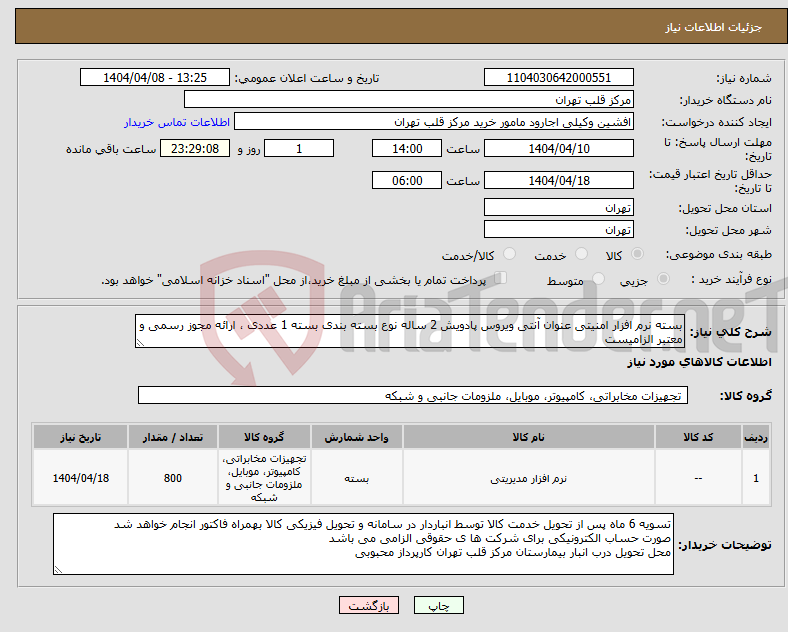Click the واحد شمارش column header
788x632 pixels.
tap(356, 437)
